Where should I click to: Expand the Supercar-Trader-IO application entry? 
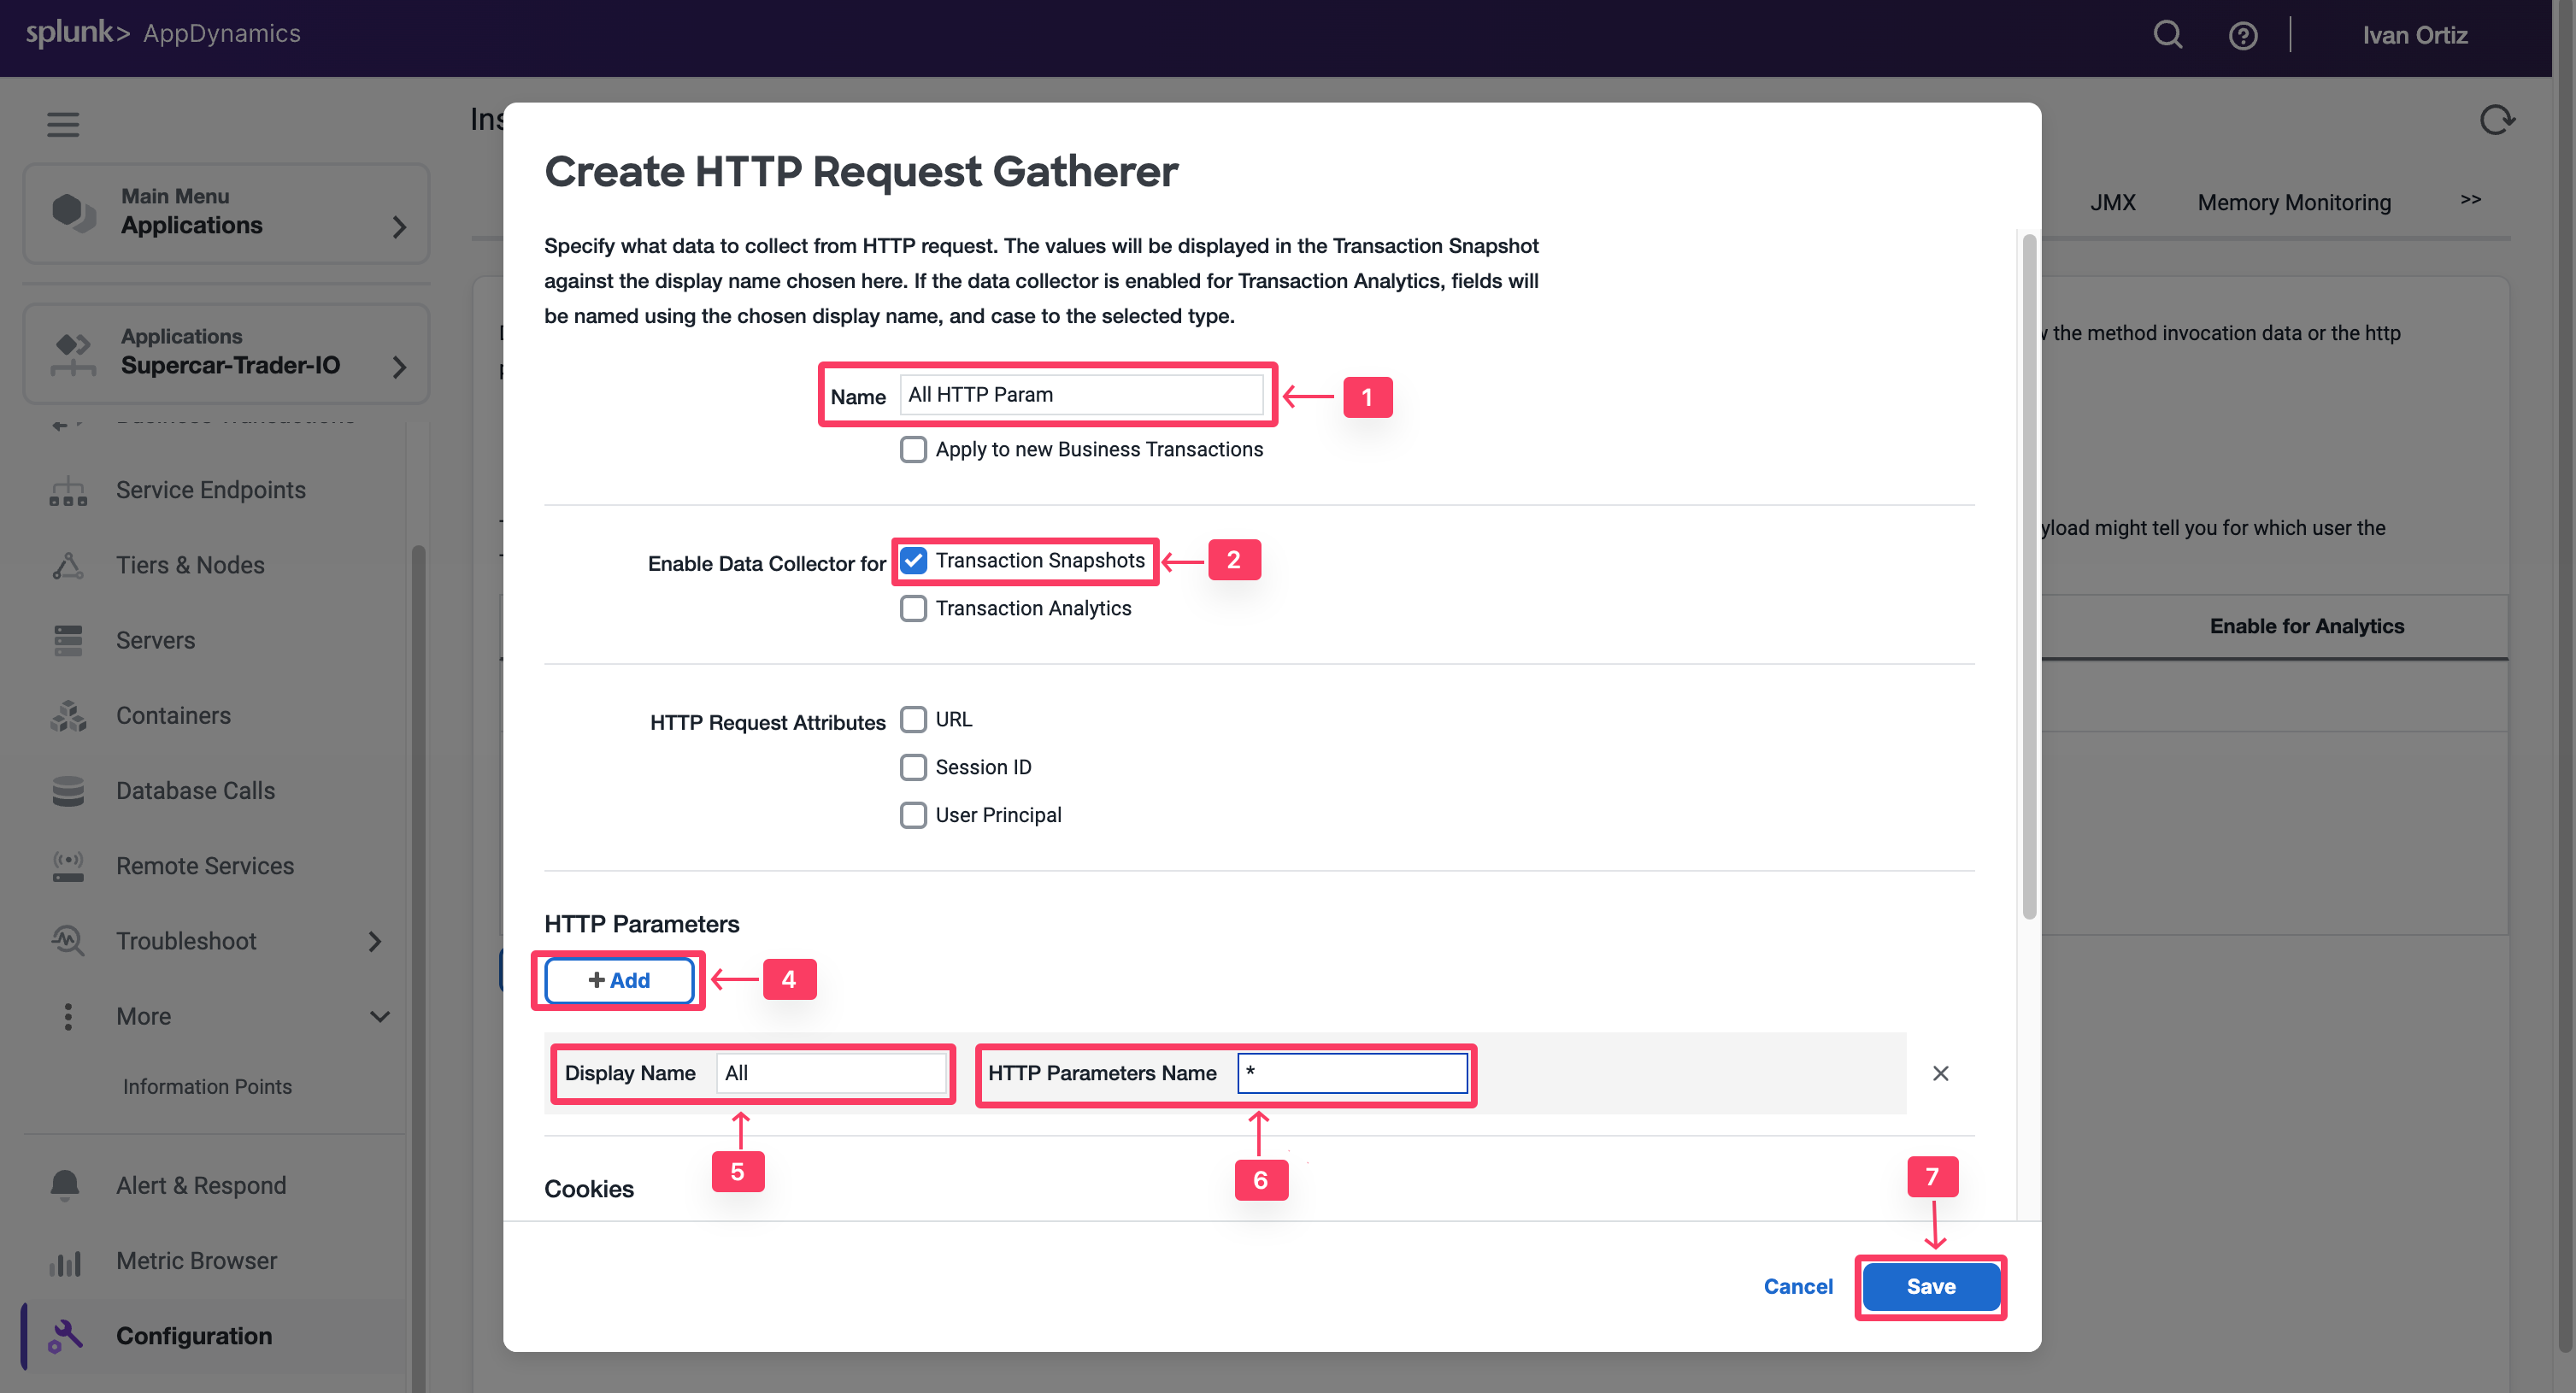399,367
